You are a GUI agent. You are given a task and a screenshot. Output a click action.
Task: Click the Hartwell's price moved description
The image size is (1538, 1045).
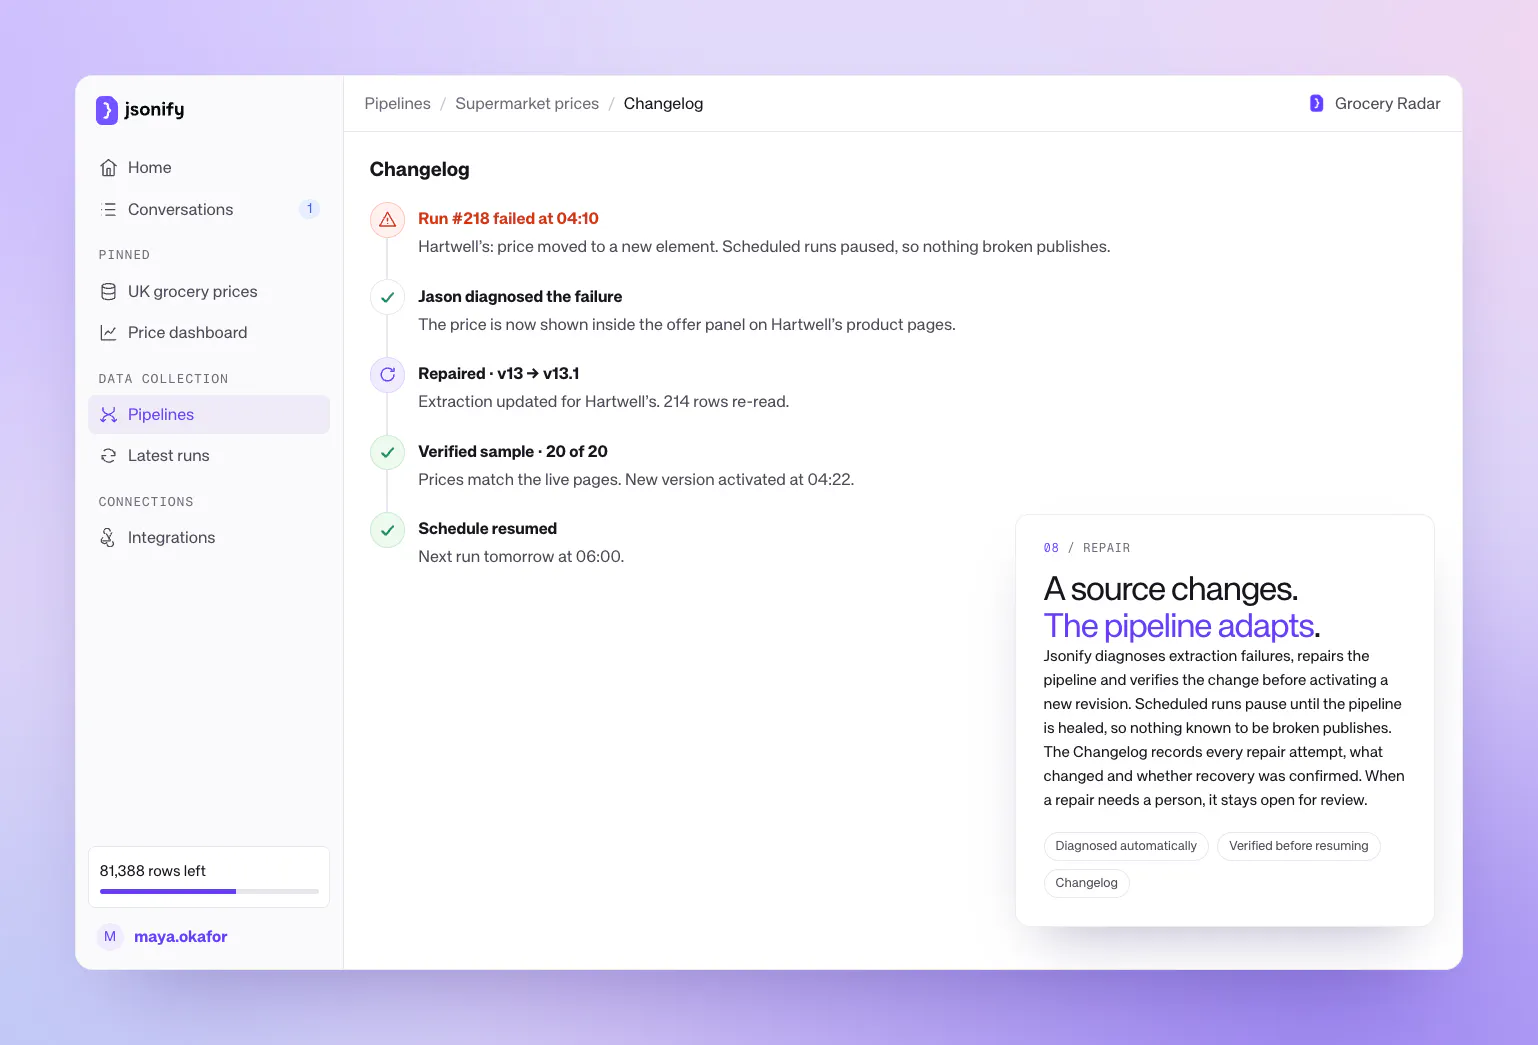coord(764,247)
